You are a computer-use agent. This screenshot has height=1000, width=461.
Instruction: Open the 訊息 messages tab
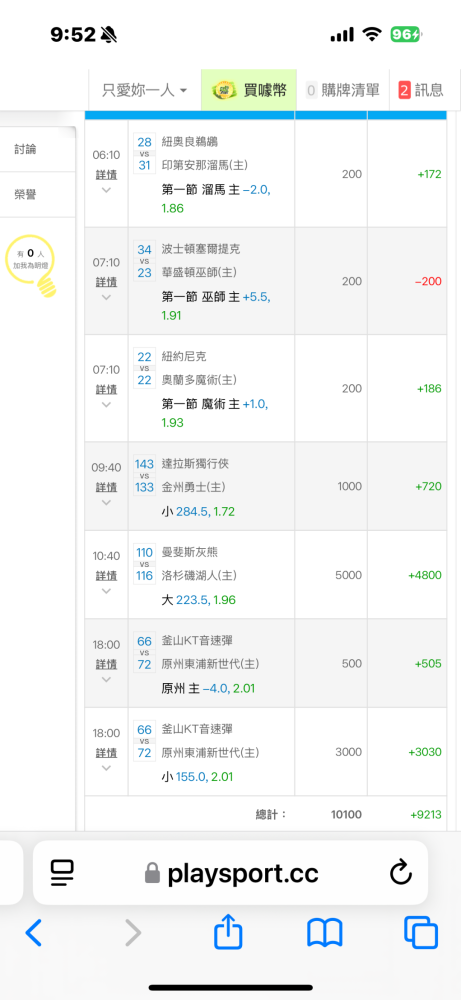[x=421, y=91]
